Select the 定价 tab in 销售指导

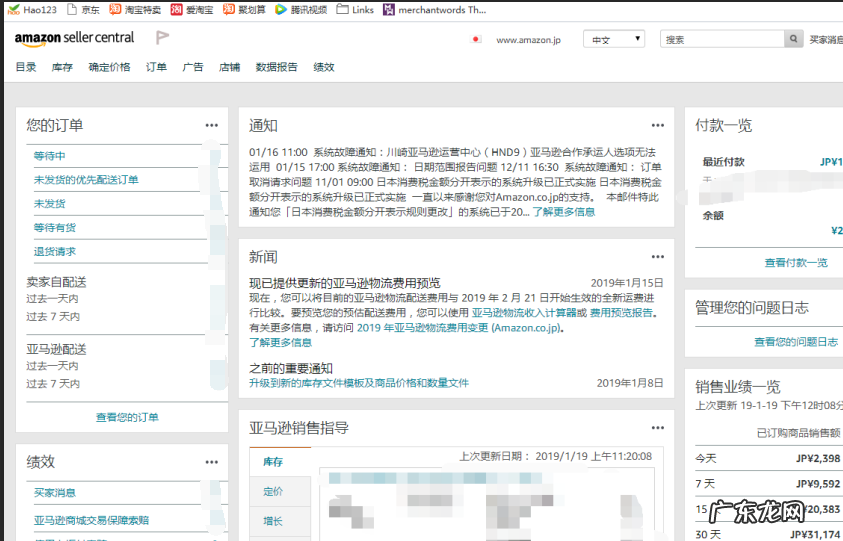coord(280,492)
